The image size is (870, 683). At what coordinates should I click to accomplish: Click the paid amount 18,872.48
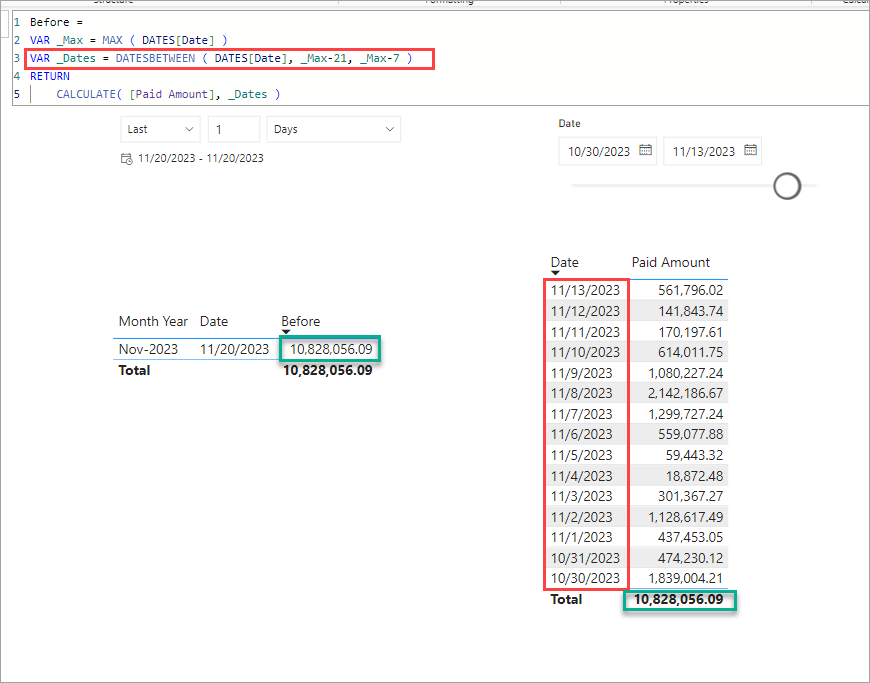[x=694, y=475]
